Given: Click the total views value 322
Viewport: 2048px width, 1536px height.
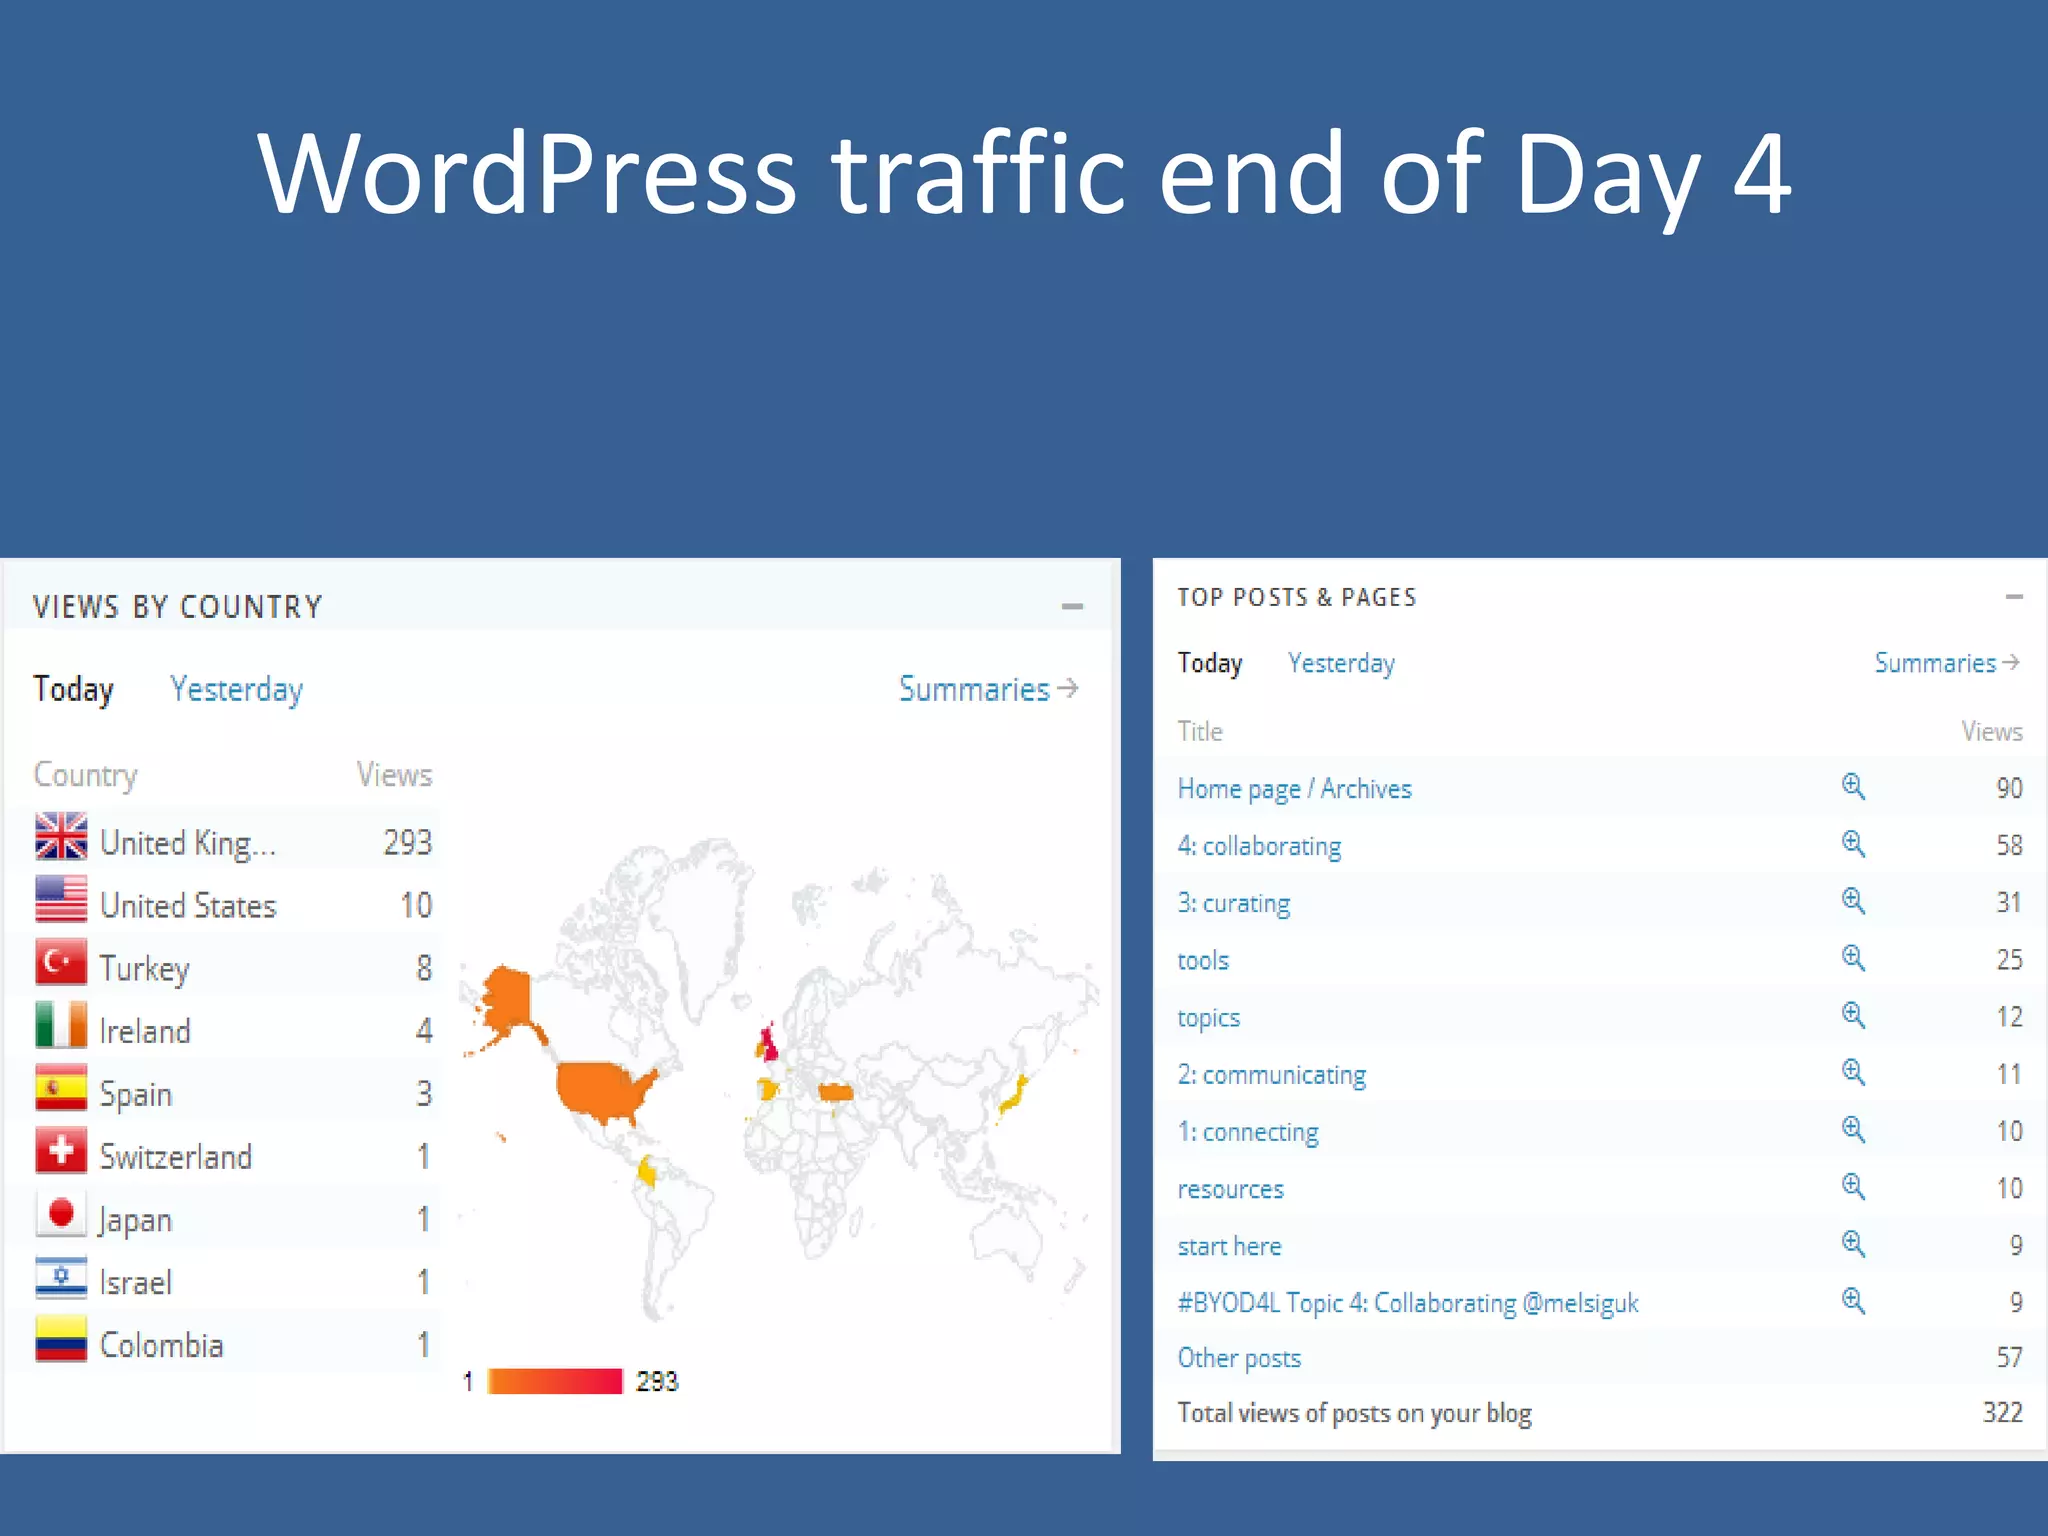Looking at the screenshot, I should tap(2003, 1412).
